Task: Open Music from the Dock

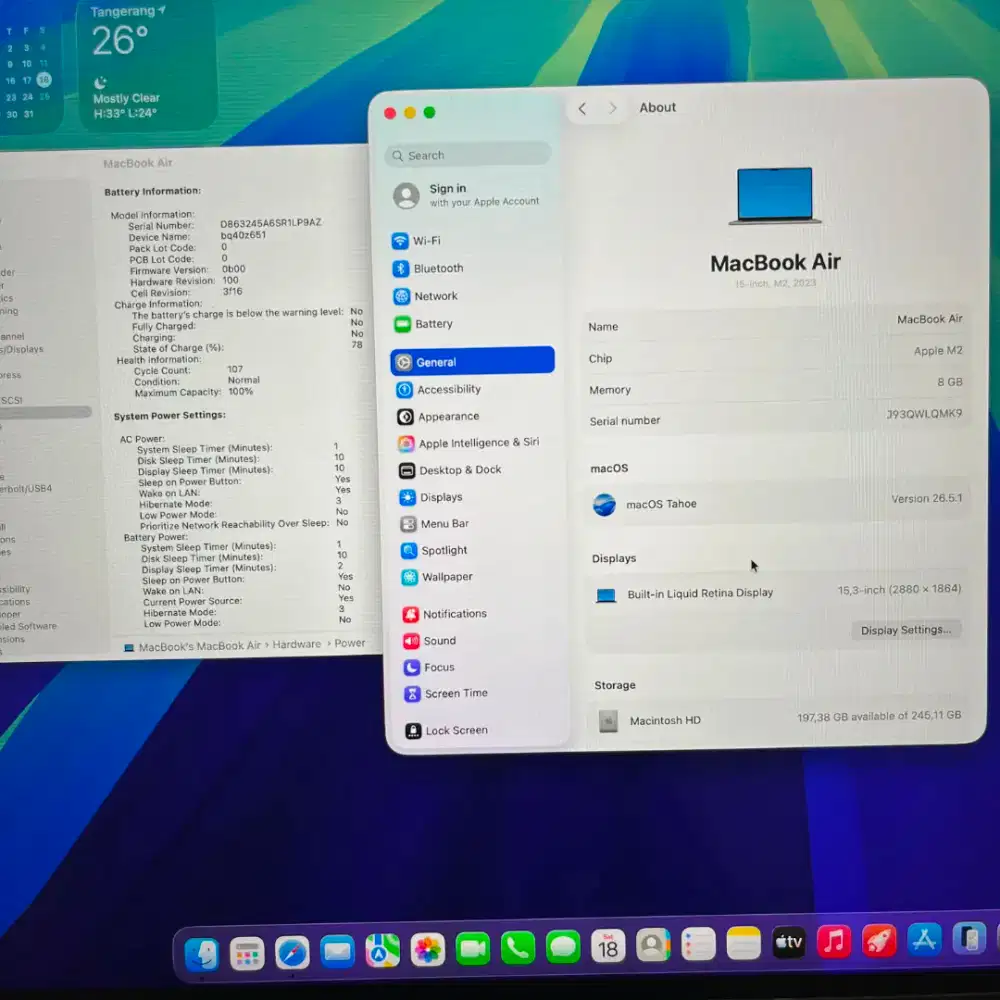Action: [834, 941]
